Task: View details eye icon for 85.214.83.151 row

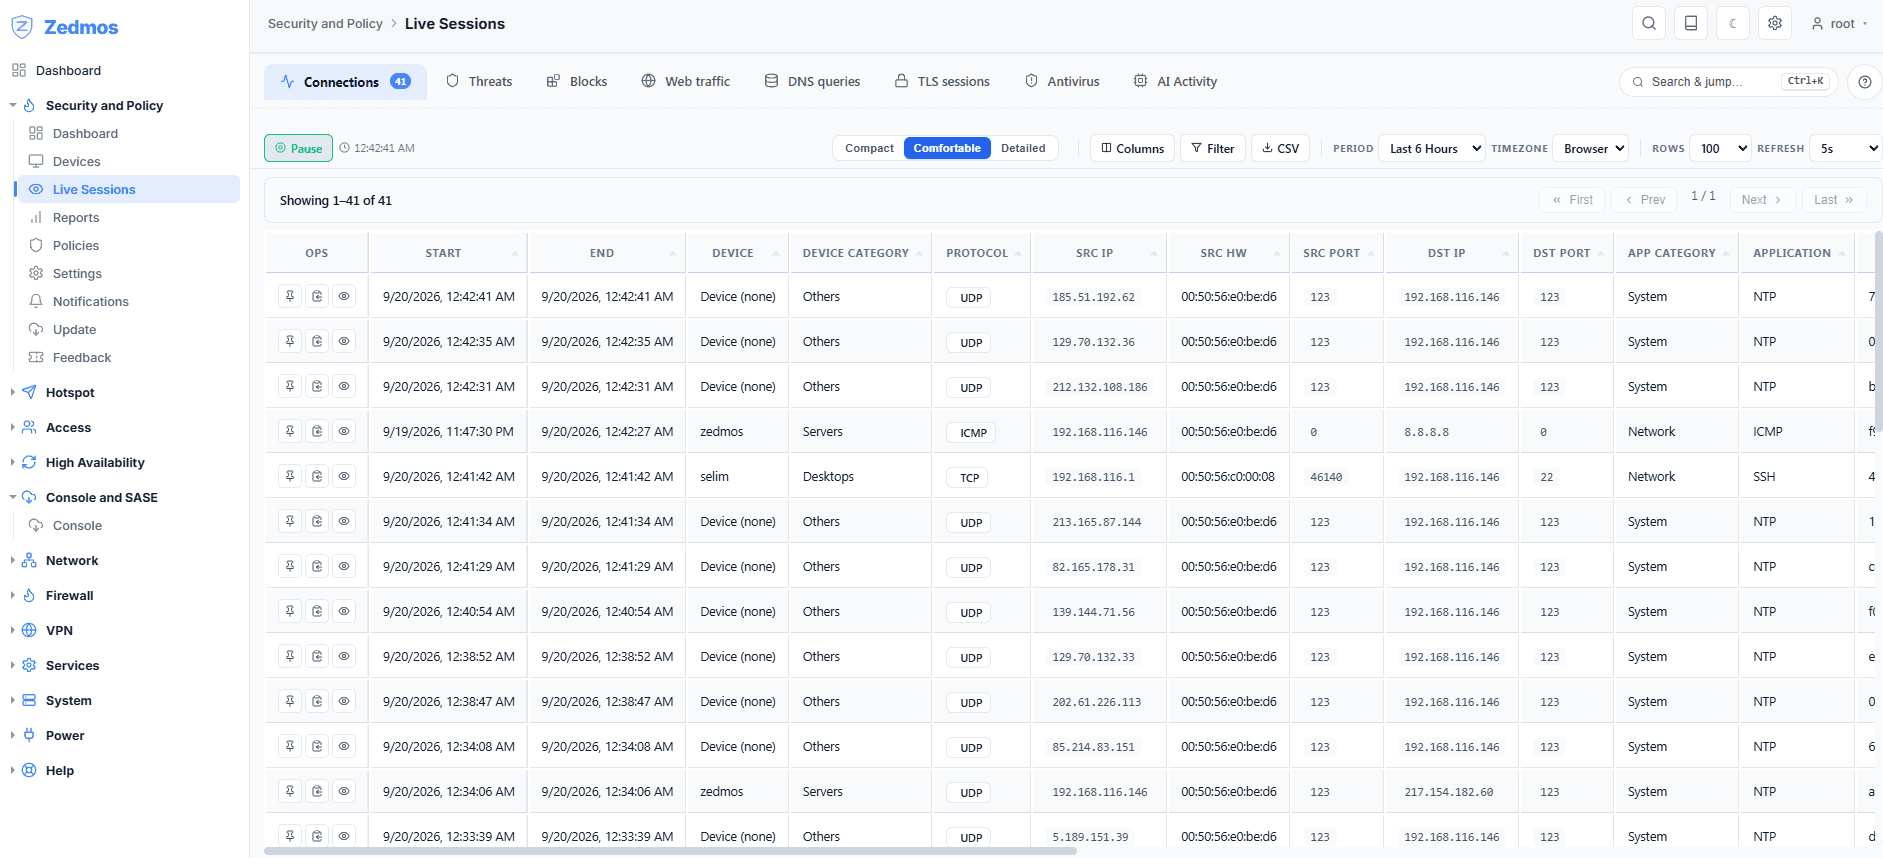Action: pos(344,746)
